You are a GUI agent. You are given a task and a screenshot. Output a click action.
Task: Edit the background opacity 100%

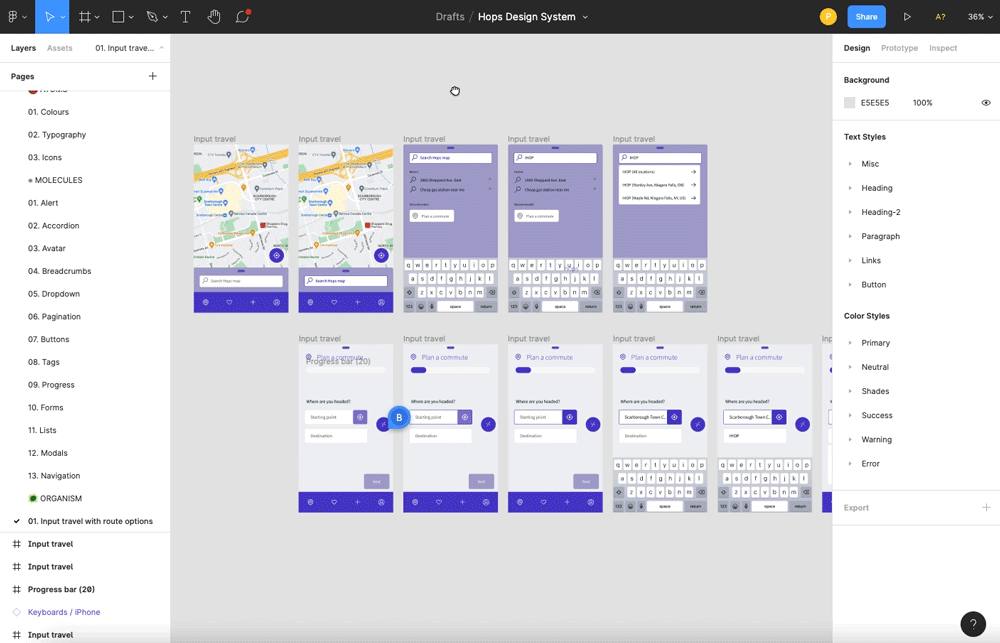click(x=922, y=103)
